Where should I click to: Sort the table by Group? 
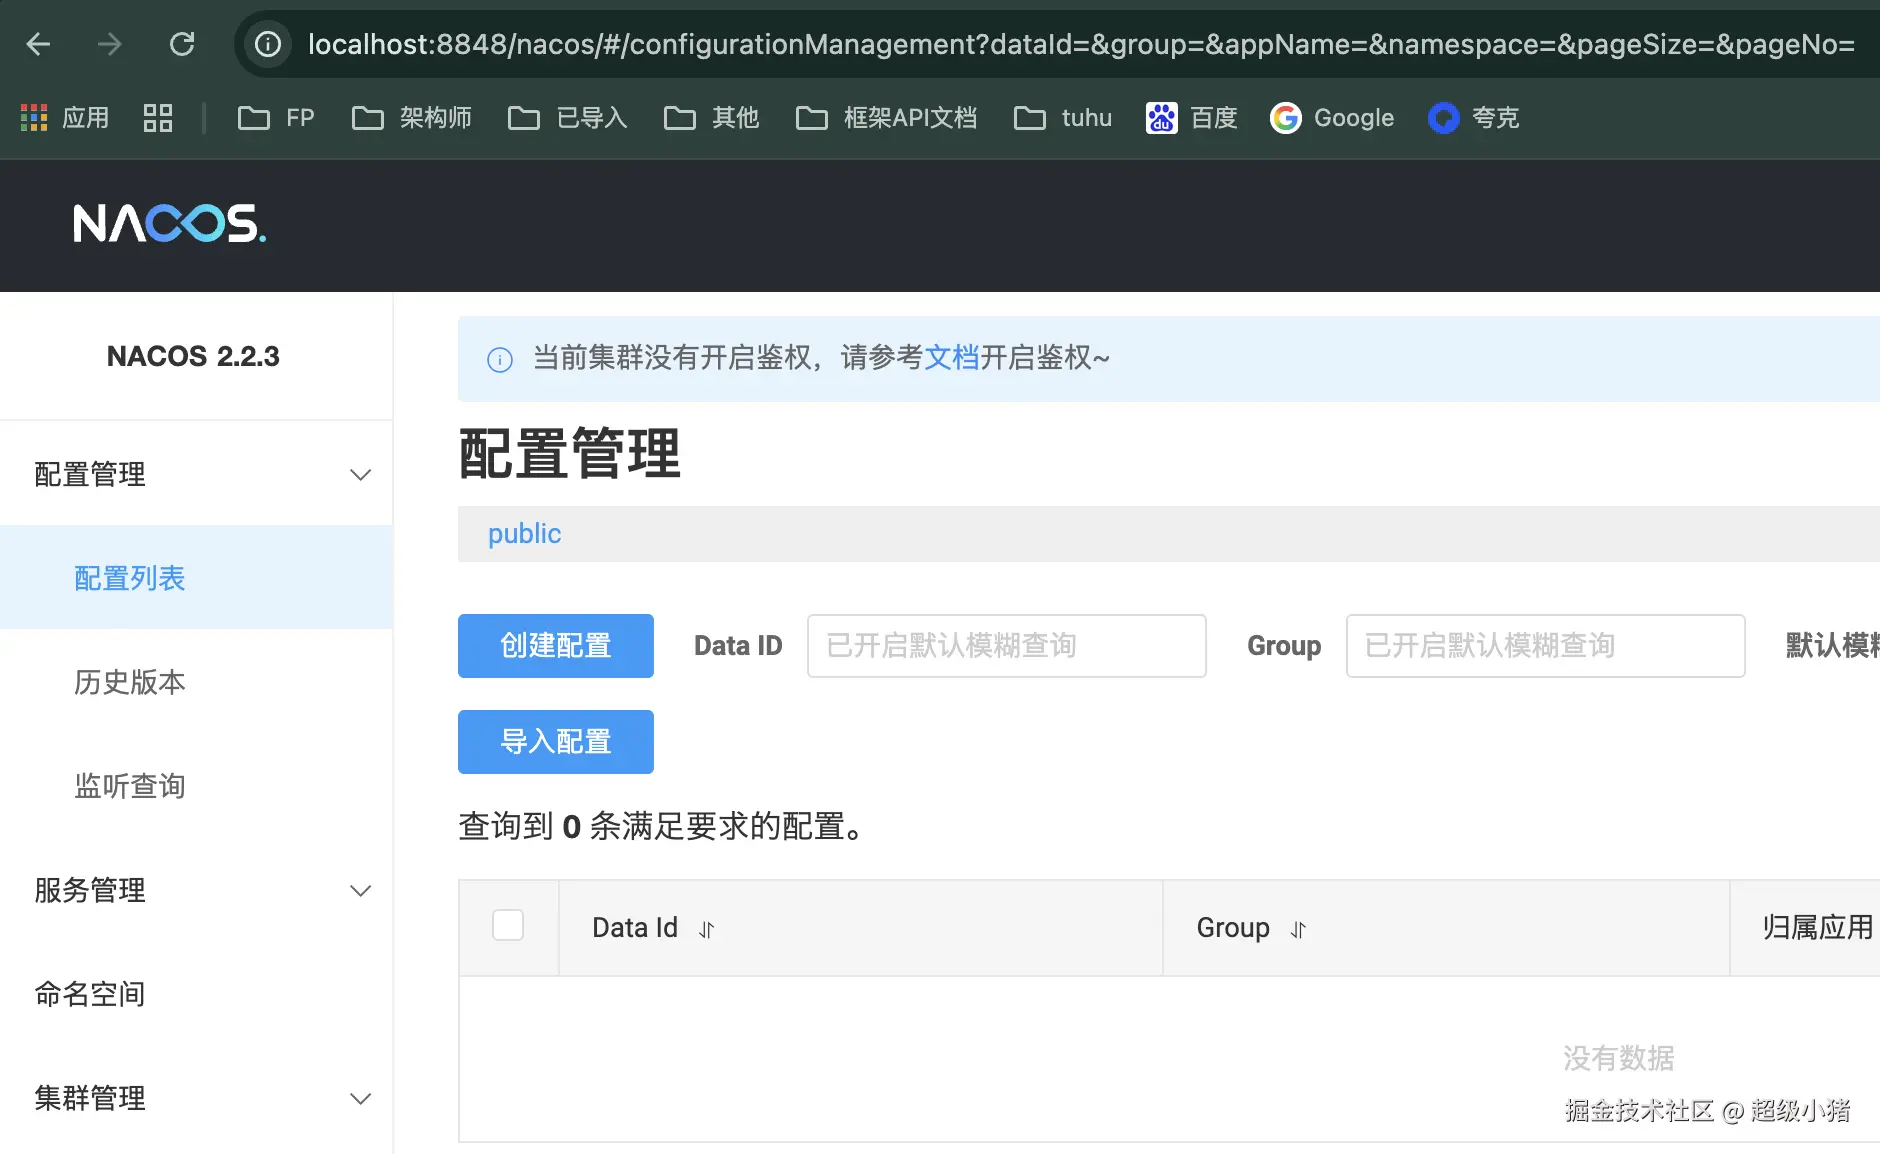point(1298,929)
